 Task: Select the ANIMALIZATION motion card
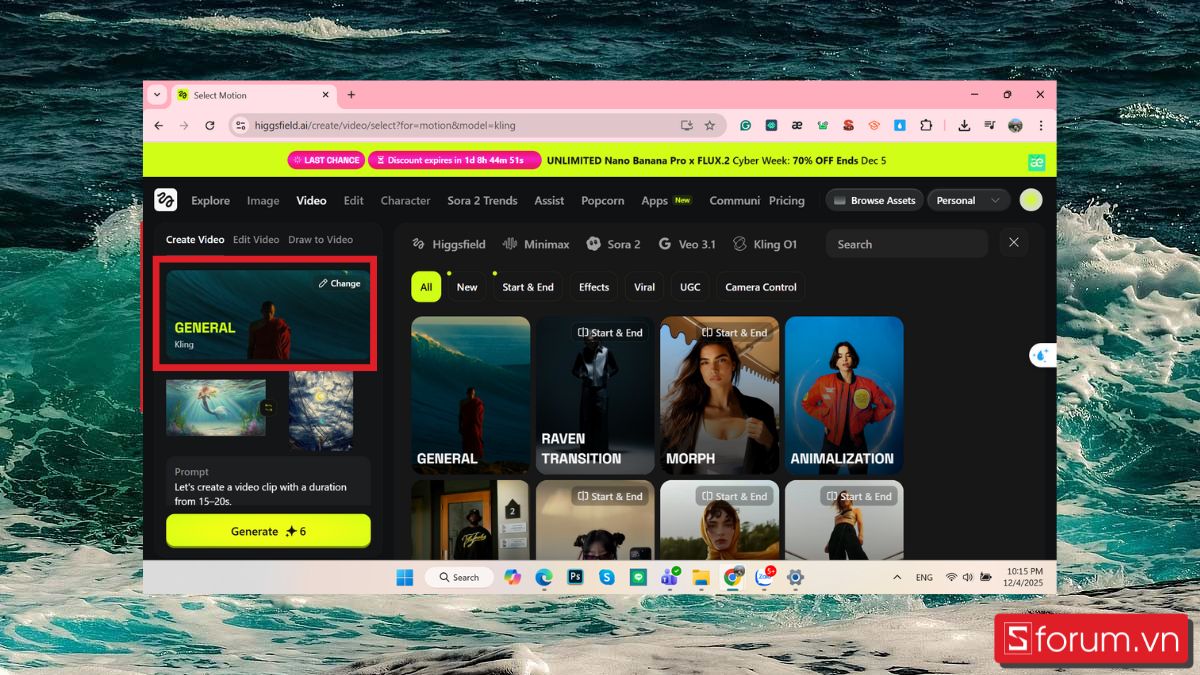coord(844,395)
